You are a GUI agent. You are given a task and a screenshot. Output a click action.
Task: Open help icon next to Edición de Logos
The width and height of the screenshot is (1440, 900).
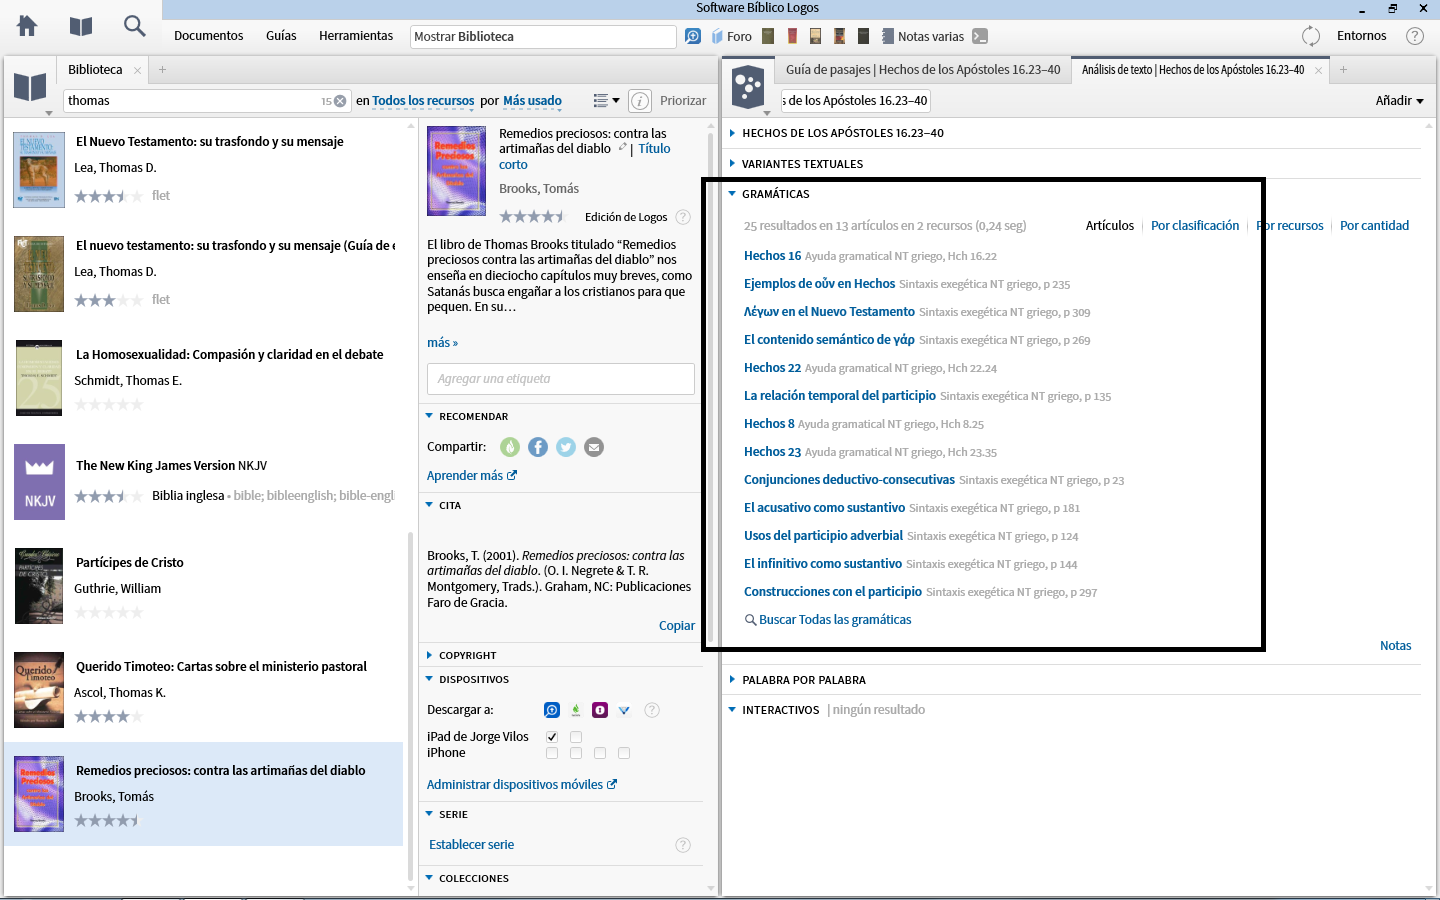click(x=683, y=217)
